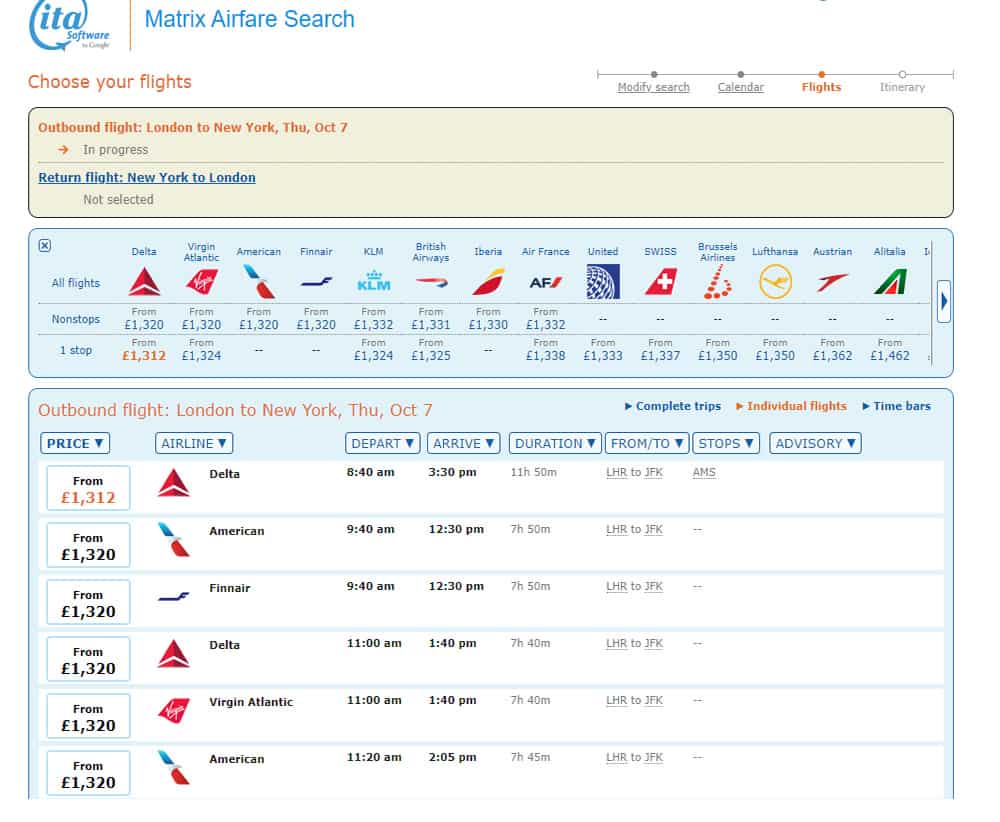Choose £1,320 Virgin Atlantic fare button
This screenshot has height=822, width=1000.
pyautogui.click(x=88, y=716)
